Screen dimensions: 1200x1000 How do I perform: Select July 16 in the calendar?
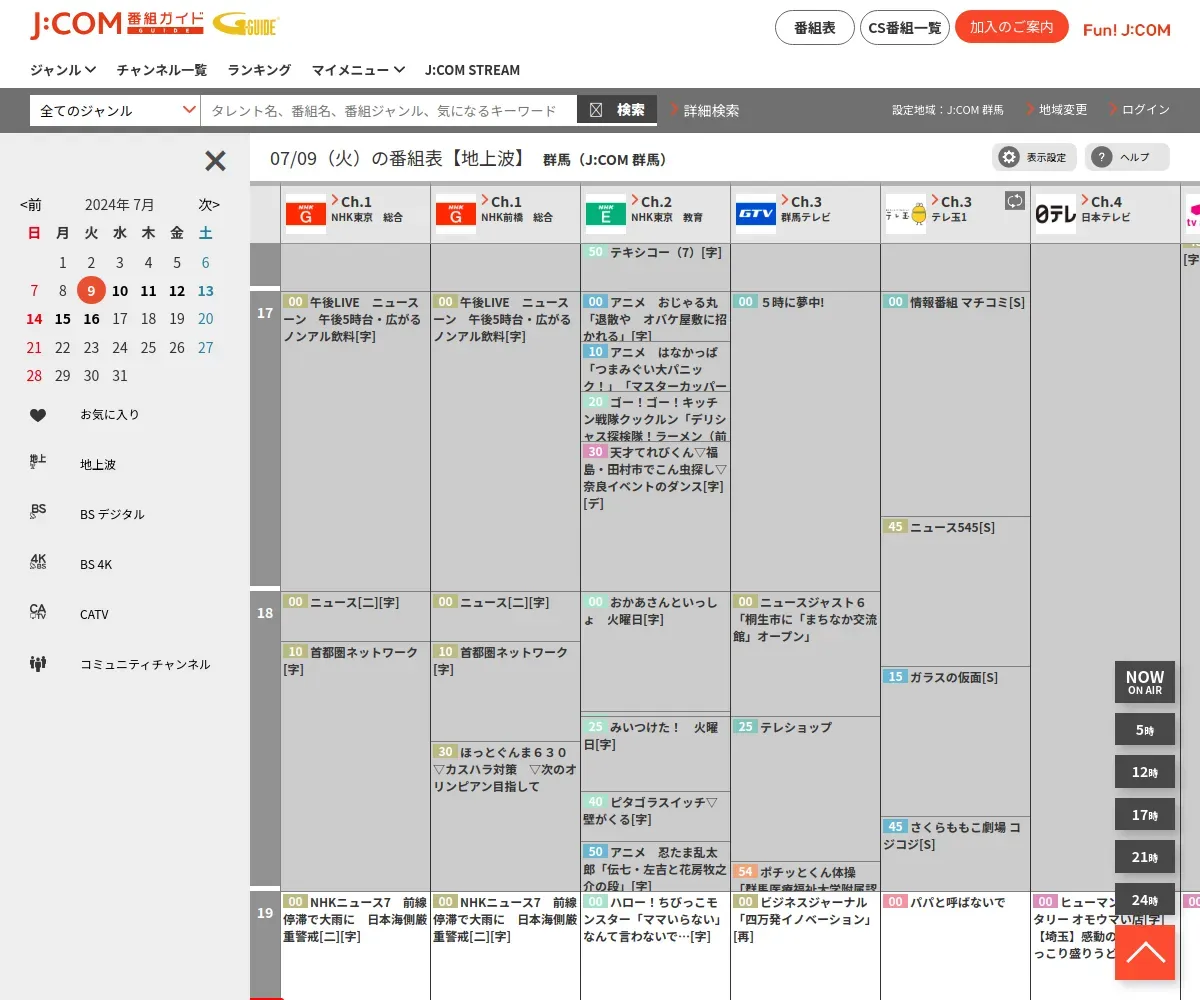point(91,319)
